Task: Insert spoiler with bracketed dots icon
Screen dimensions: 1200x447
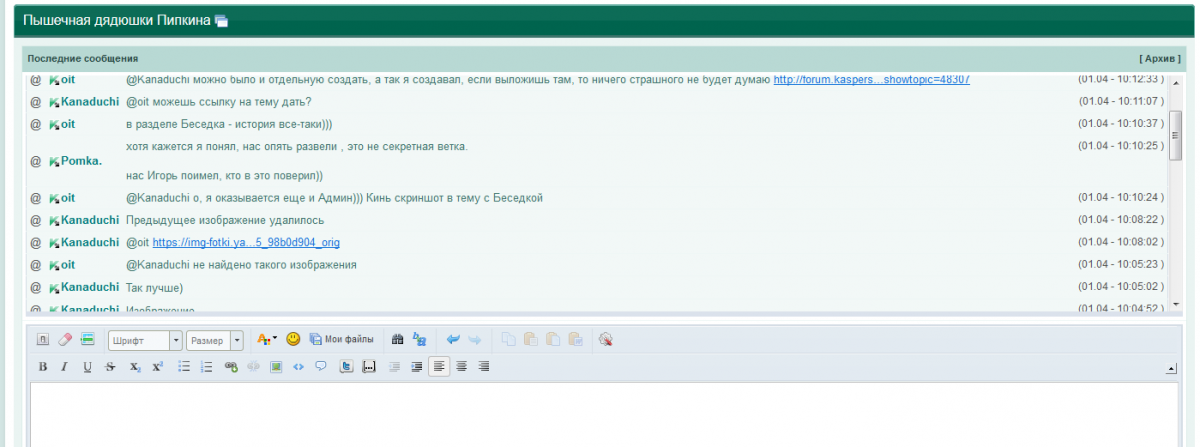Action: [x=369, y=367]
